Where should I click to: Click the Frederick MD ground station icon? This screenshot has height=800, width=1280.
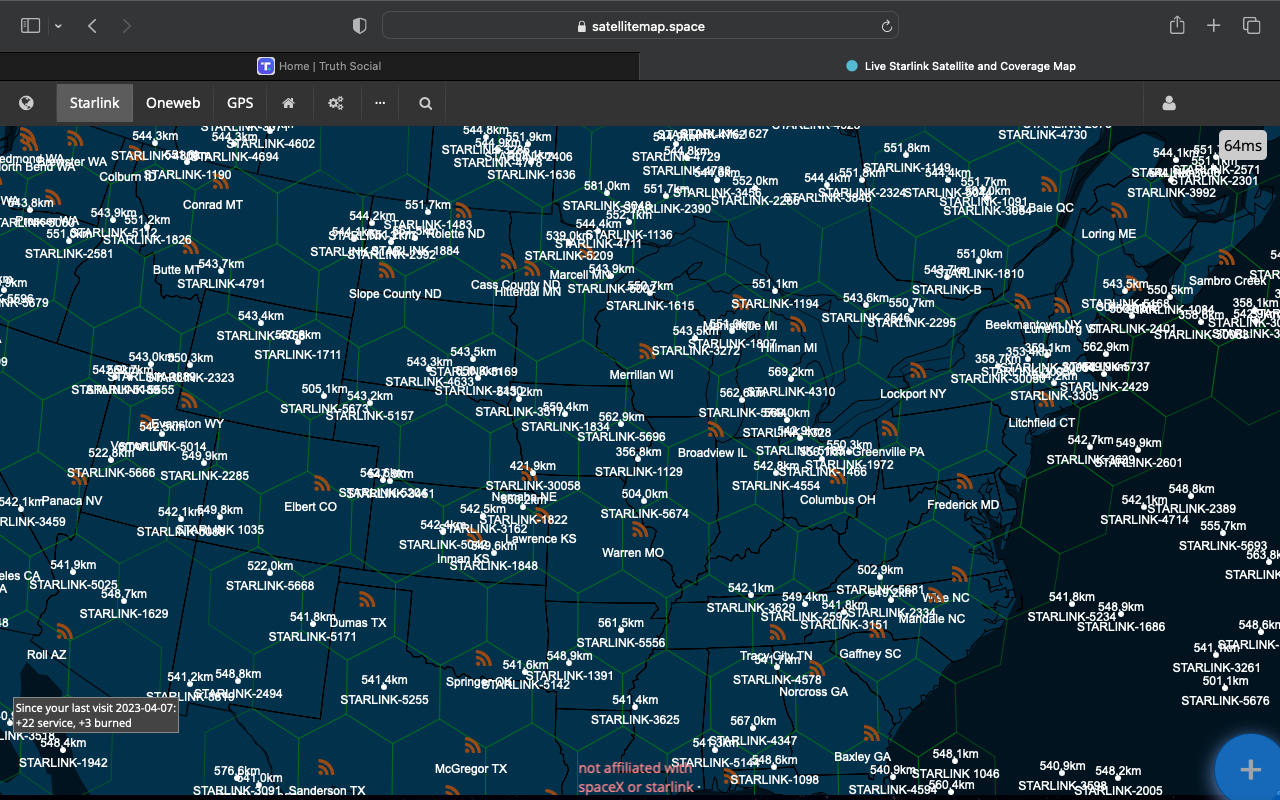tap(964, 482)
